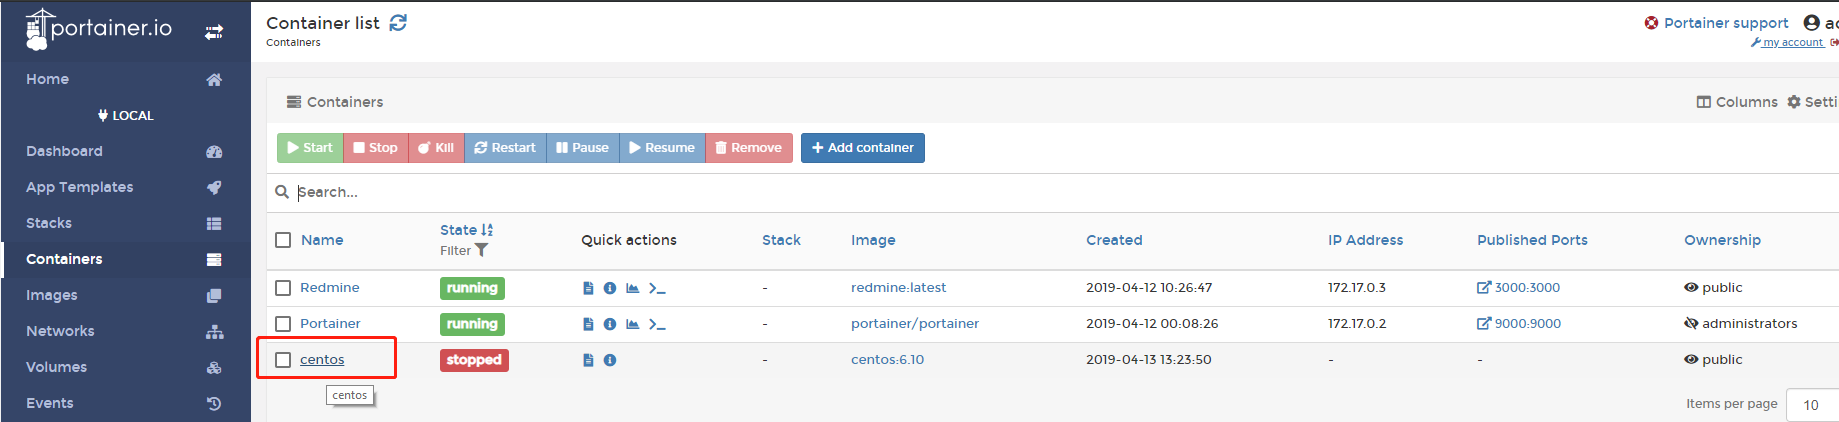Screen dimensions: 1839x422
Task: Go to Images in the sidebar
Action: [52, 295]
